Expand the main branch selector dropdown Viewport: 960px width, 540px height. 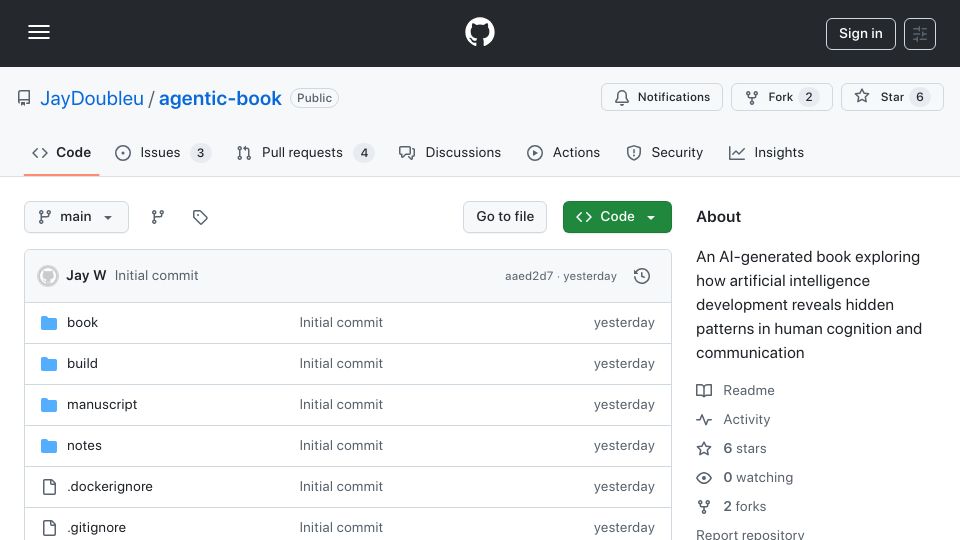(x=77, y=217)
